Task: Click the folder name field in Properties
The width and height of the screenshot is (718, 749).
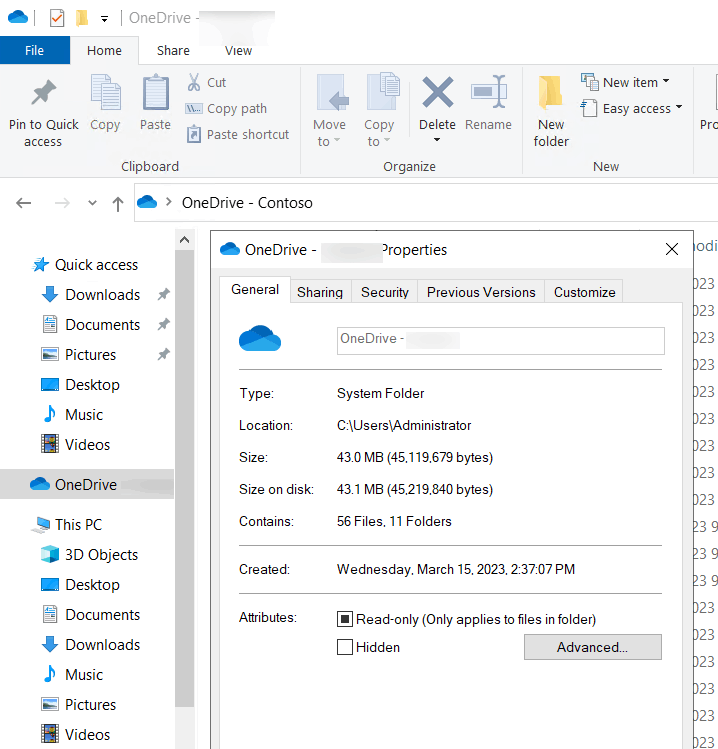Action: [x=500, y=341]
